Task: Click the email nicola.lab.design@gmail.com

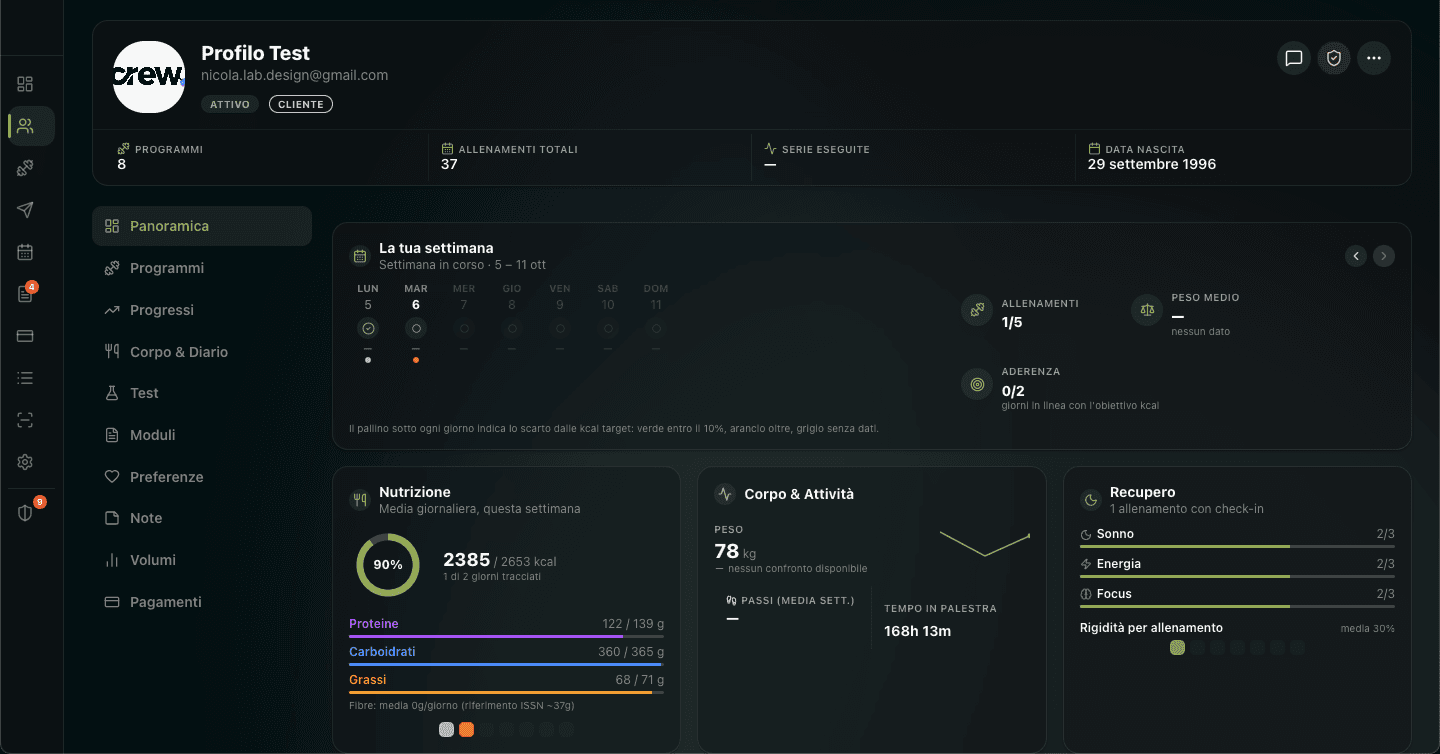Action: tap(295, 75)
